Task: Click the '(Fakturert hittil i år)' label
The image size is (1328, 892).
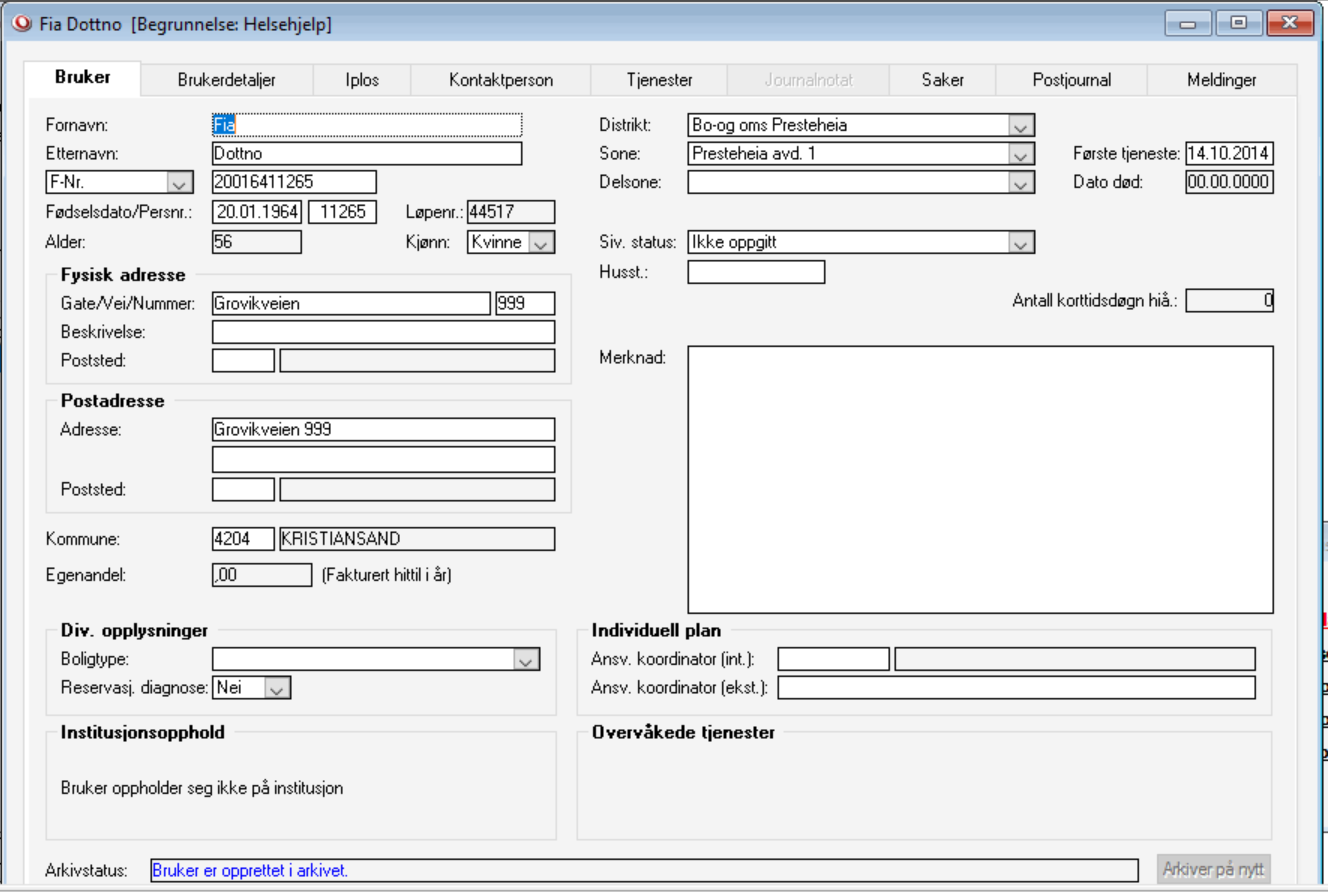Action: [386, 576]
